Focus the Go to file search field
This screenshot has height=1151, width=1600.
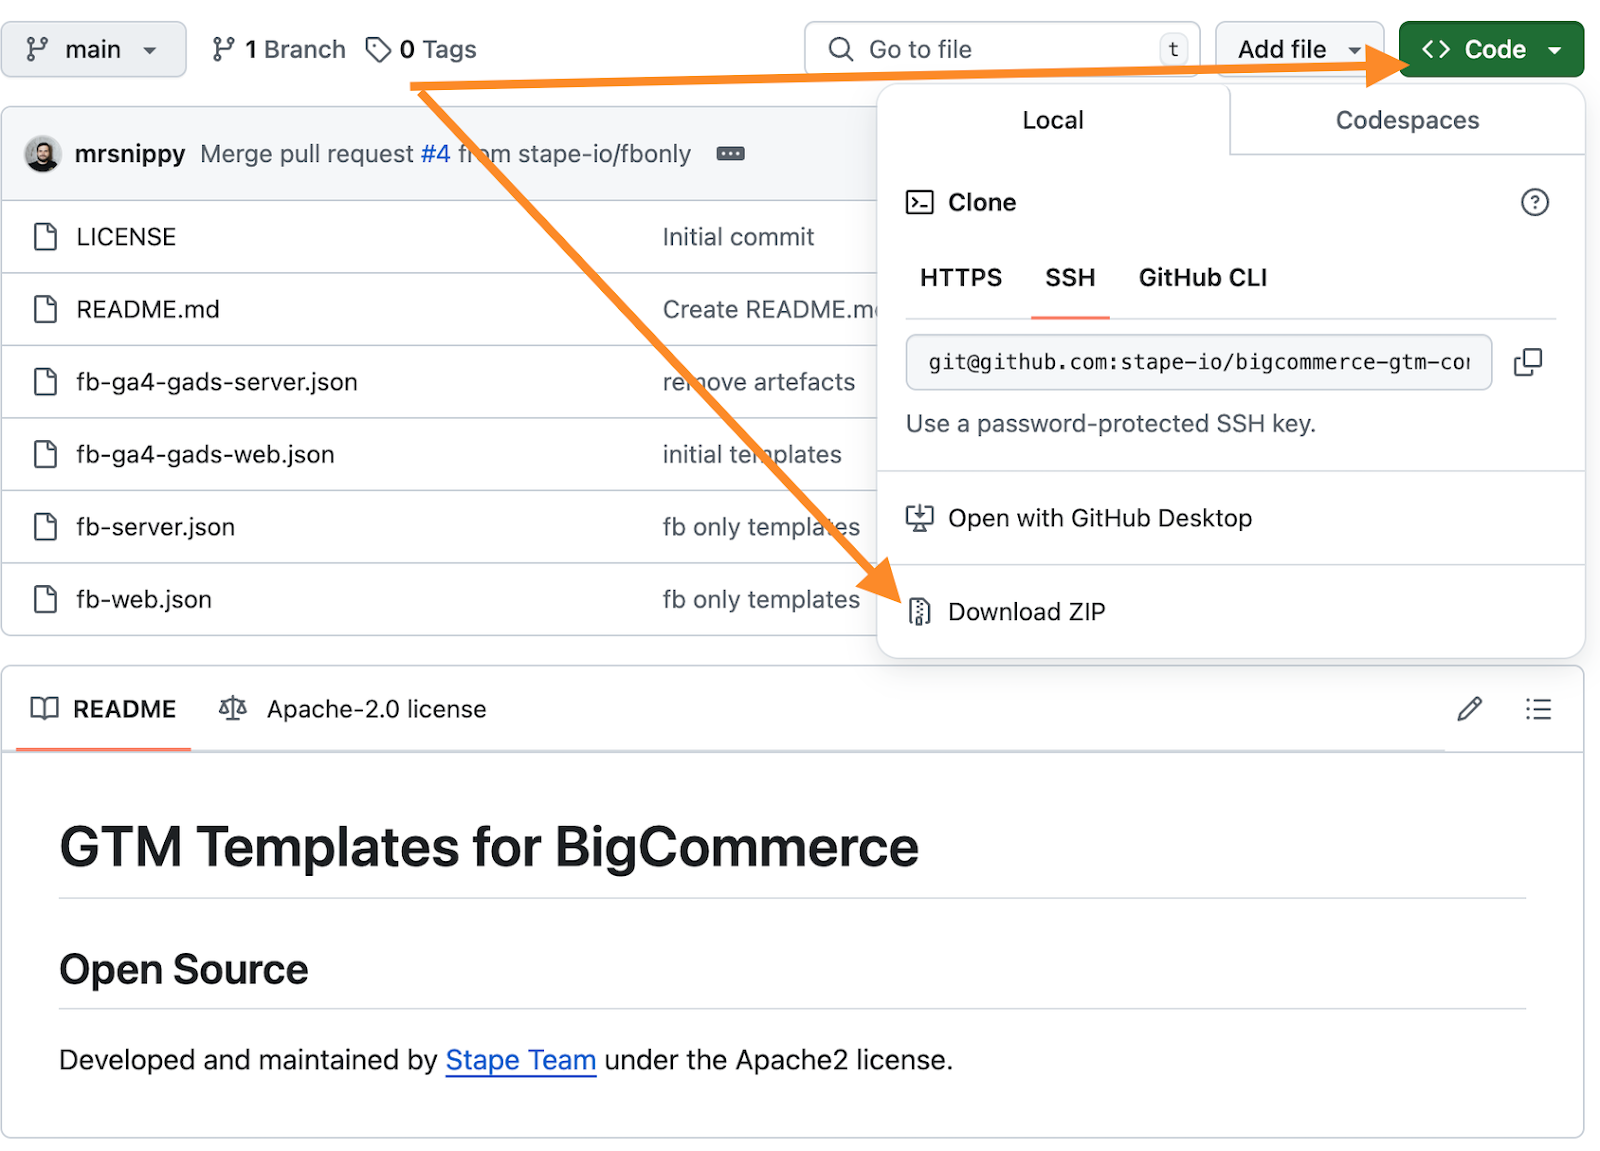pos(1002,49)
